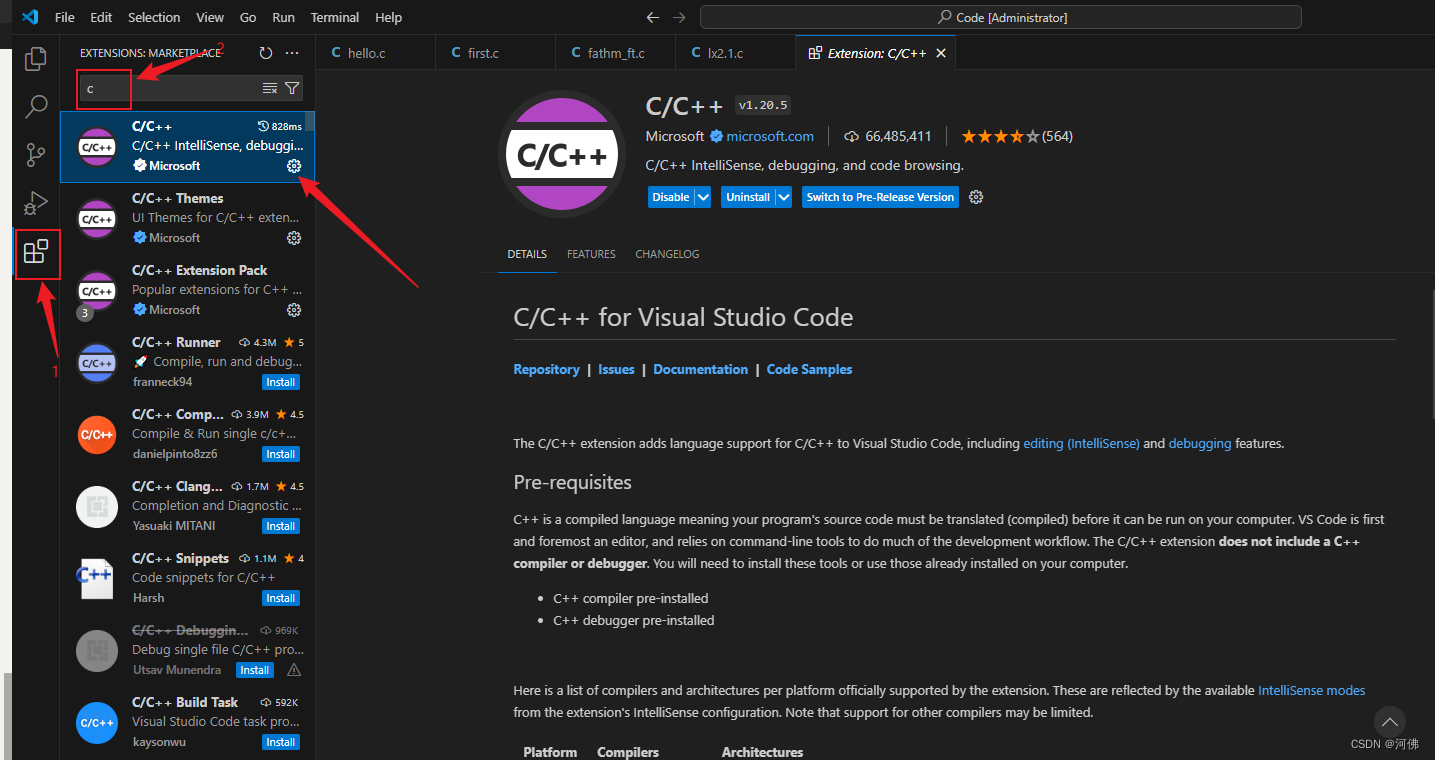Viewport: 1435px width, 760px height.
Task: Open the Terminal menu
Action: point(335,17)
